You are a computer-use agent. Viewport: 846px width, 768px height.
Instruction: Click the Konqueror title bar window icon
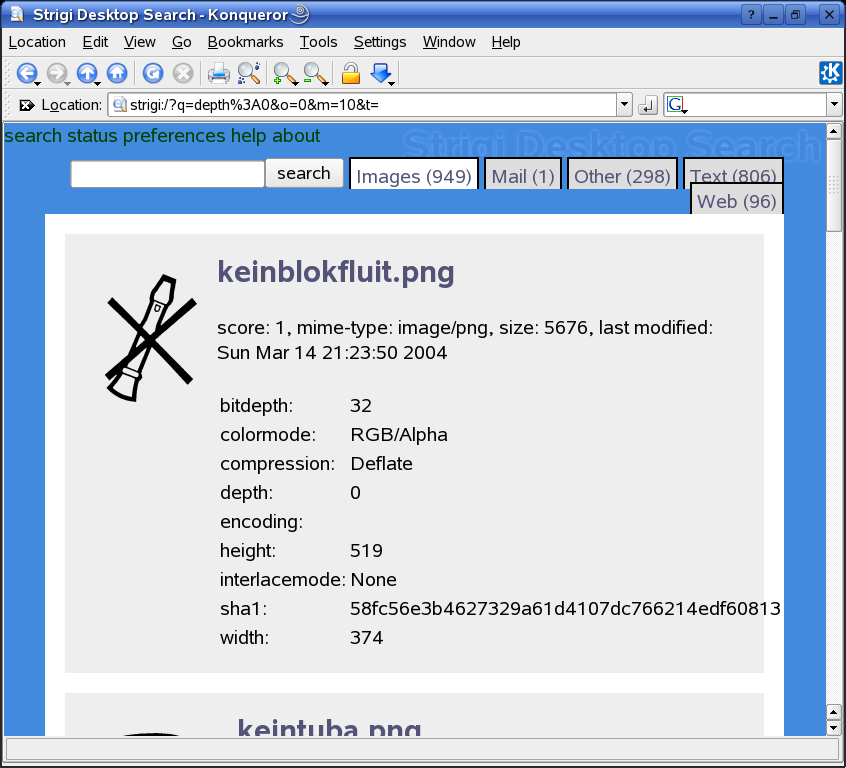(17, 14)
